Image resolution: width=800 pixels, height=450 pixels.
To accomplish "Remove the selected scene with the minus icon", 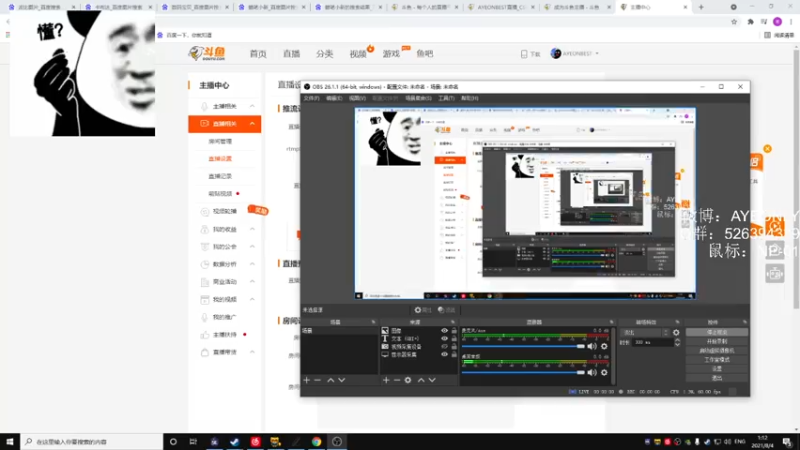I will pyautogui.click(x=318, y=380).
